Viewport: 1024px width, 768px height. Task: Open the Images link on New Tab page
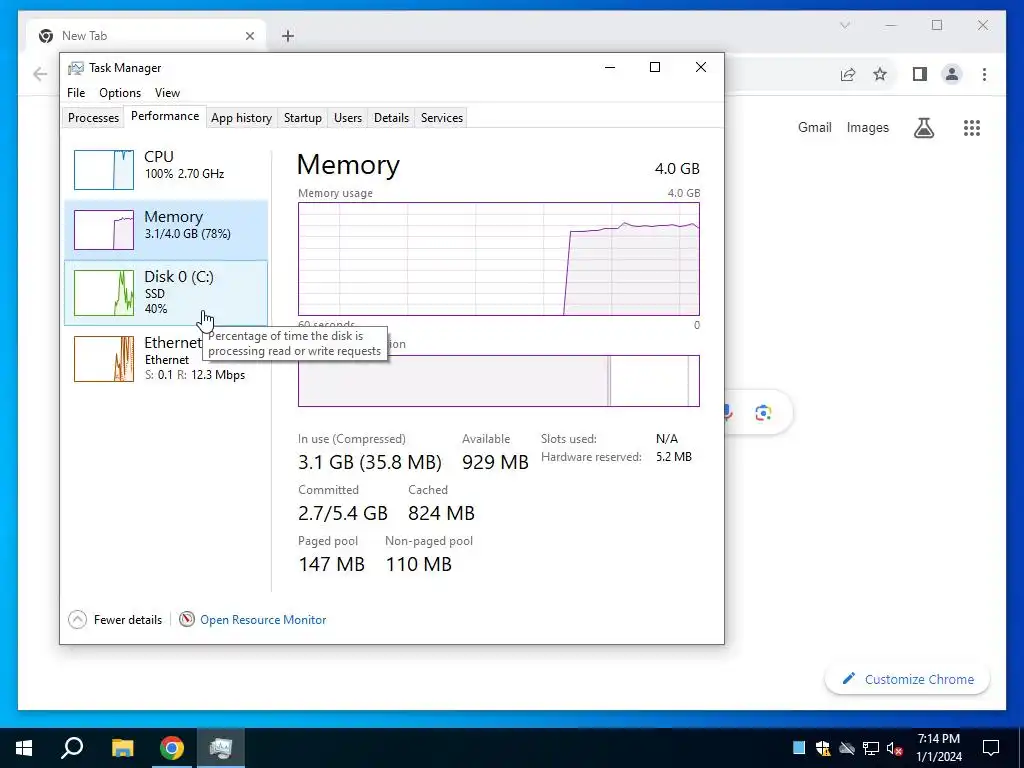click(867, 127)
